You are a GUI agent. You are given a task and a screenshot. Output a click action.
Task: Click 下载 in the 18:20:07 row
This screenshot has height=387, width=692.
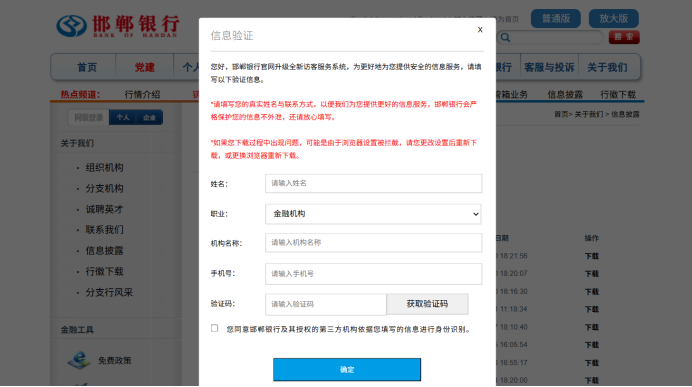pos(592,274)
